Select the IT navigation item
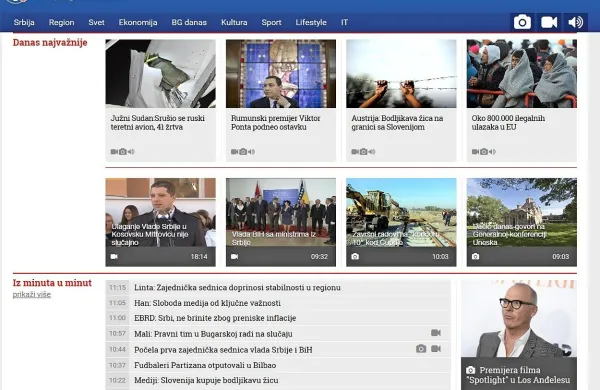The width and height of the screenshot is (600, 390). coord(344,23)
